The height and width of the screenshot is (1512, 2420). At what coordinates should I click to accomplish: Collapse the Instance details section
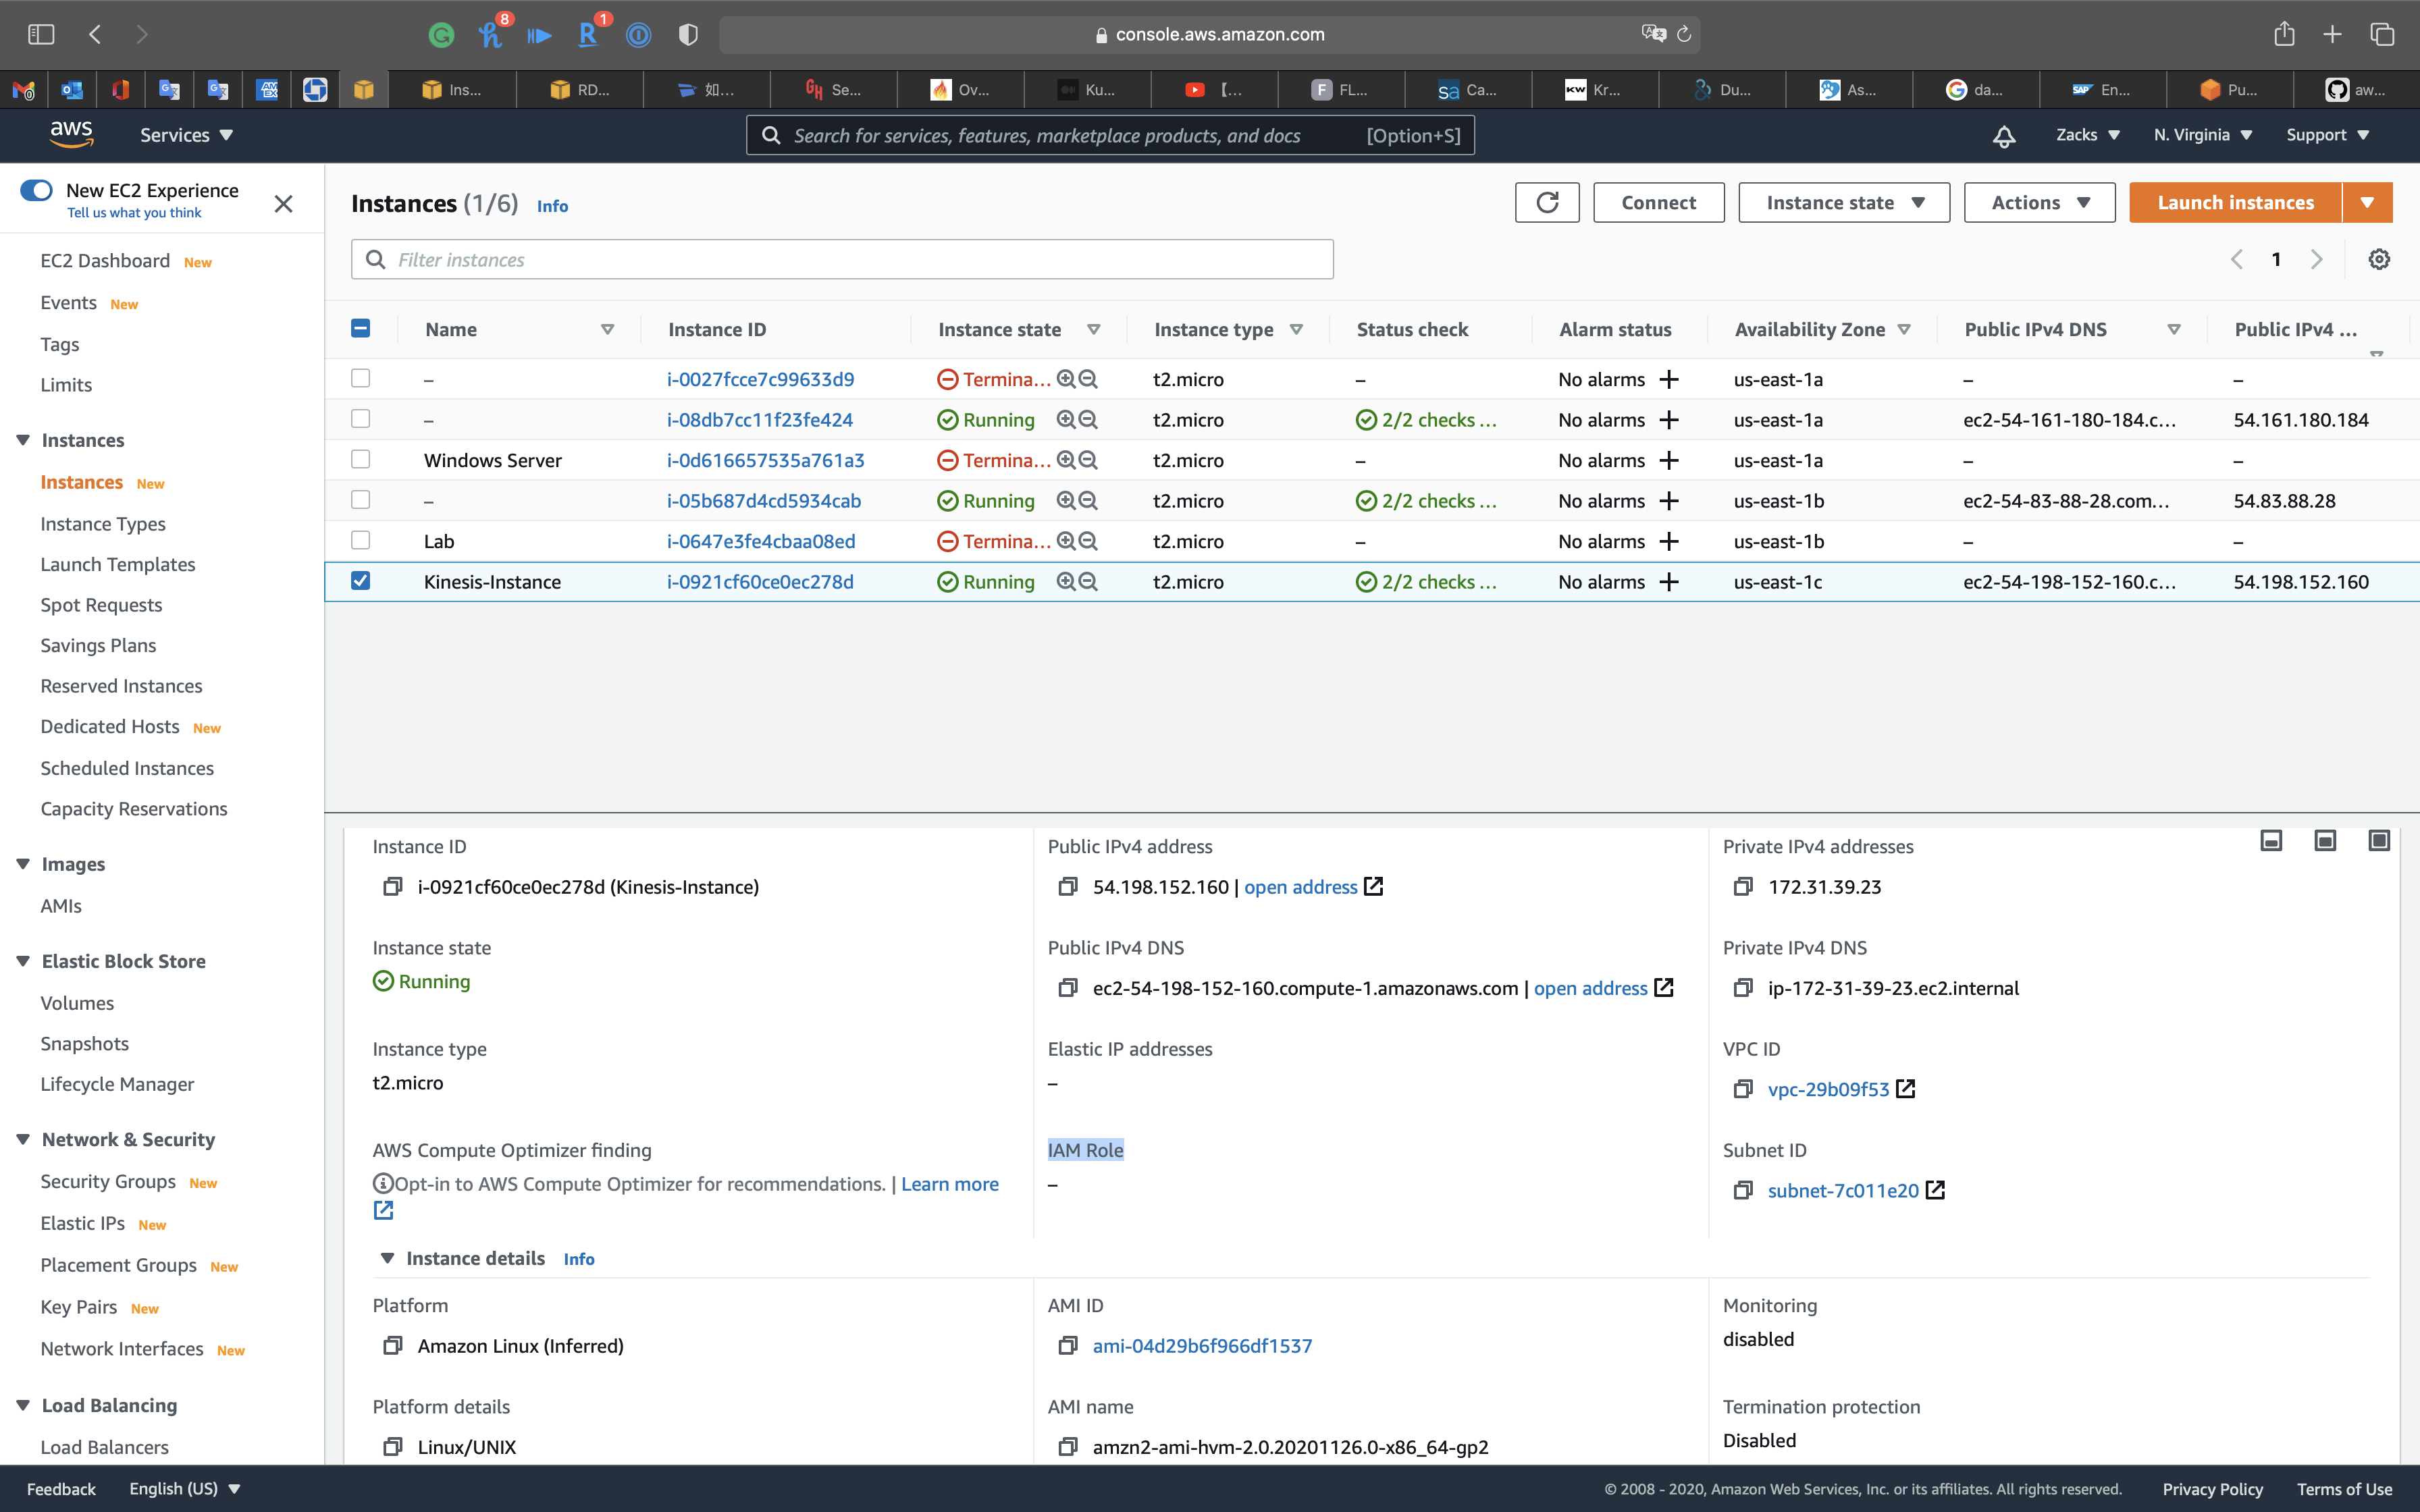[x=387, y=1259]
